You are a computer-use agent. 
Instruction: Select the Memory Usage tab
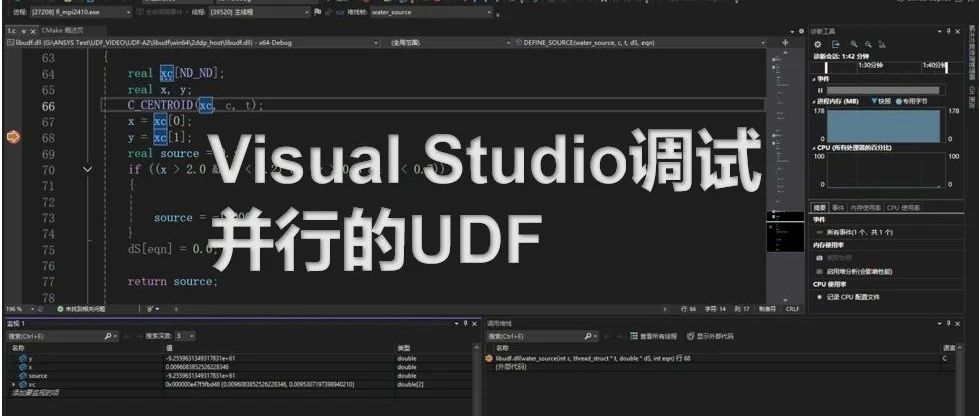865,207
